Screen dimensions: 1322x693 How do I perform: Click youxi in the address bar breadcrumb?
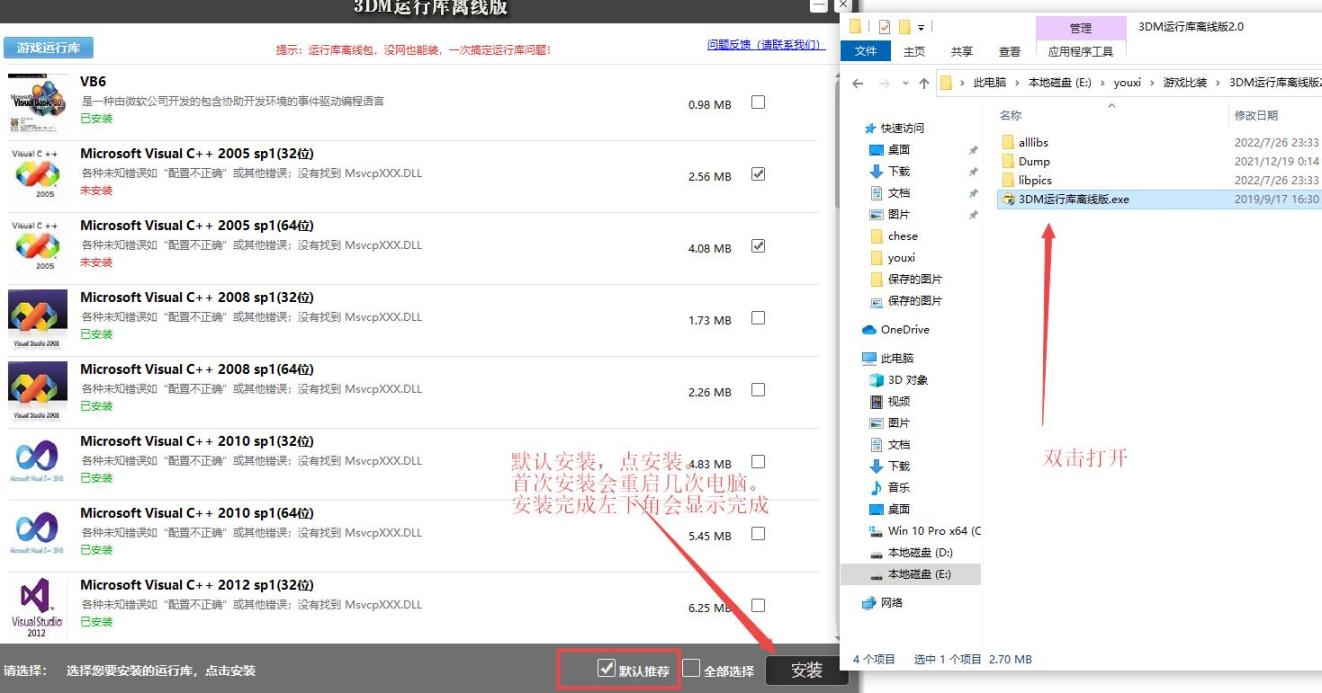tap(1128, 83)
